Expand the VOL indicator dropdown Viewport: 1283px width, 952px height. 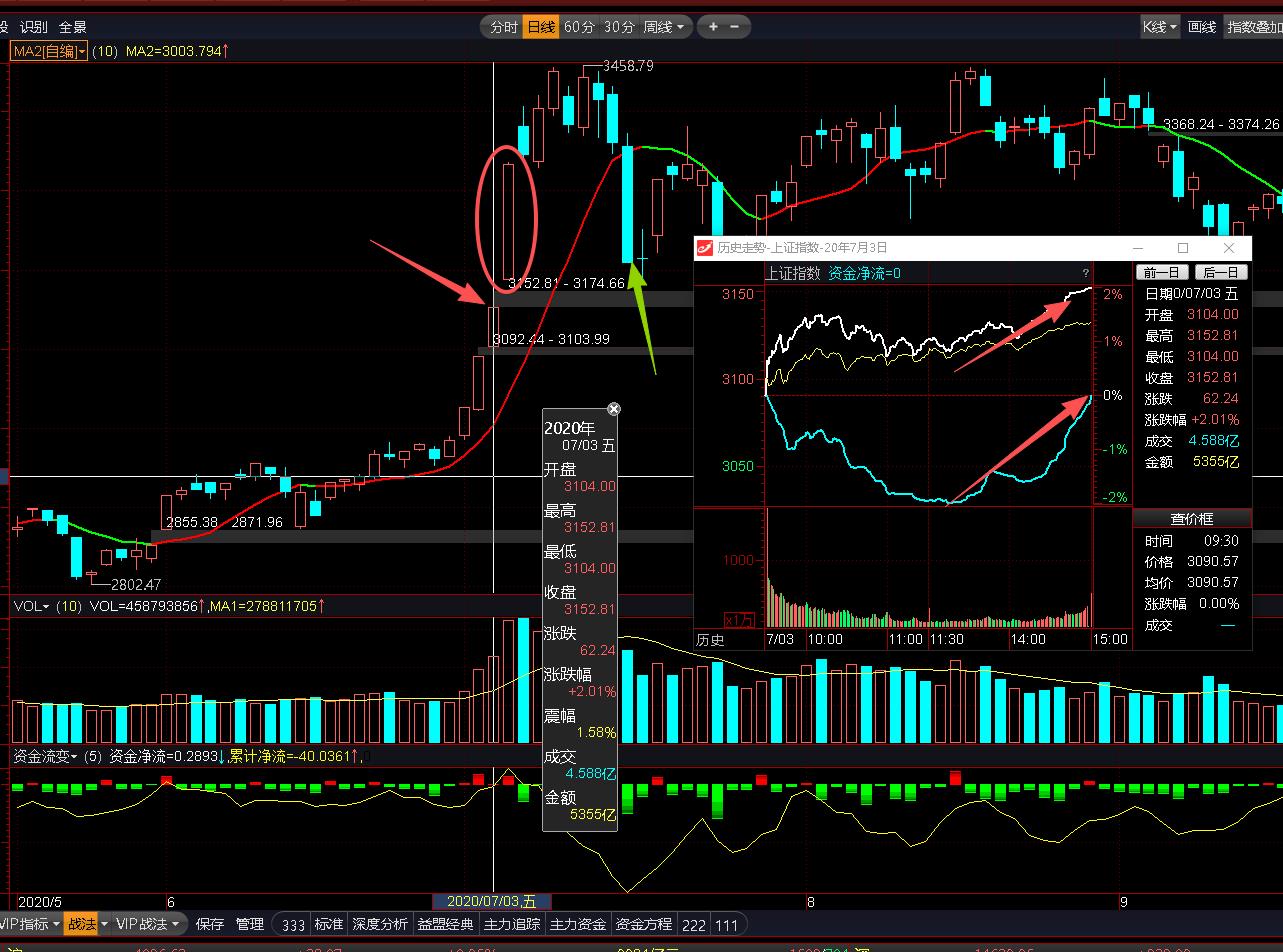pyautogui.click(x=31, y=606)
